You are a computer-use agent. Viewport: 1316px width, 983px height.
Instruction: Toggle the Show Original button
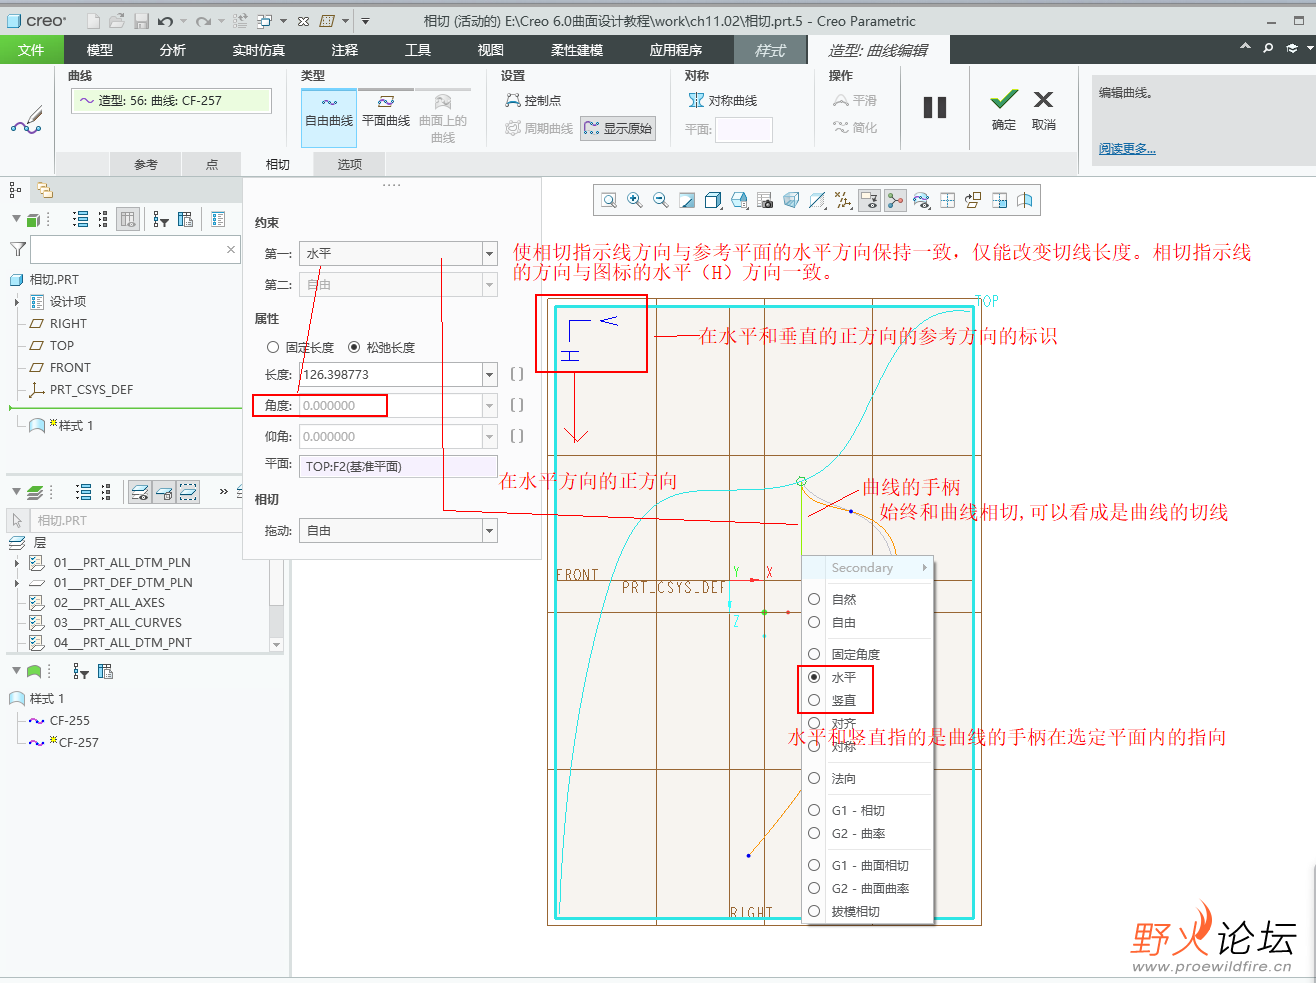[618, 128]
